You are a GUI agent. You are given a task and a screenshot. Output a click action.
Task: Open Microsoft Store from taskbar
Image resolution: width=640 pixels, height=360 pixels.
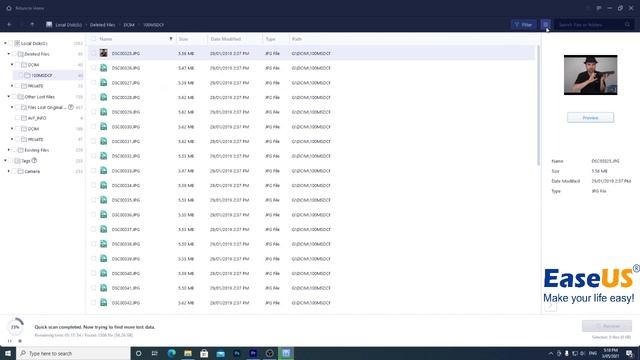pyautogui.click(x=204, y=353)
